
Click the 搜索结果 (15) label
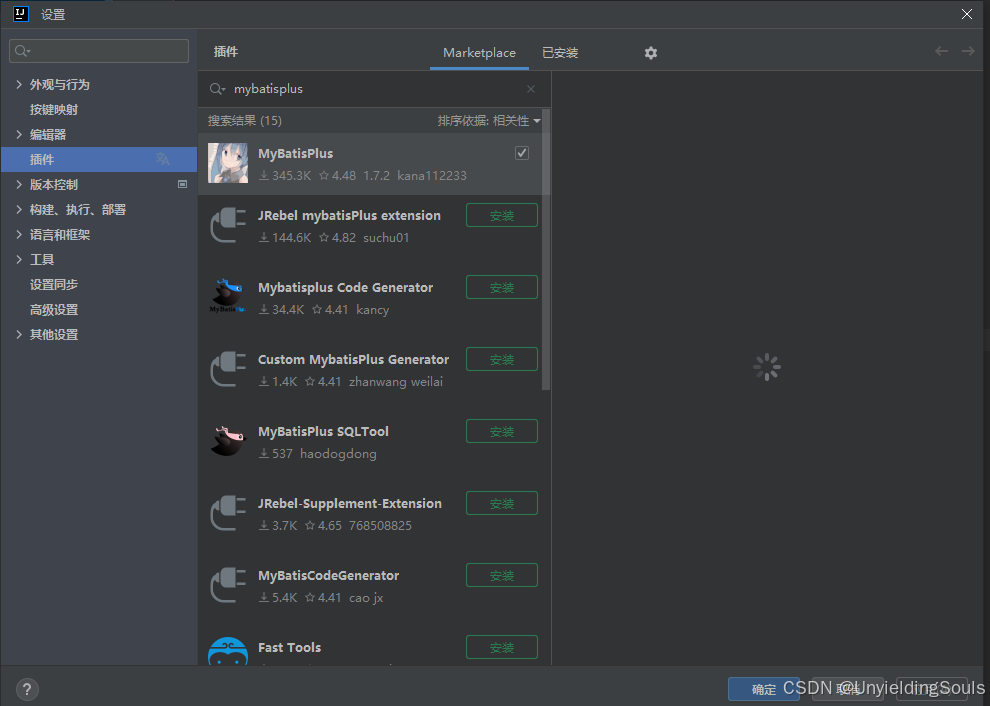pyautogui.click(x=245, y=121)
